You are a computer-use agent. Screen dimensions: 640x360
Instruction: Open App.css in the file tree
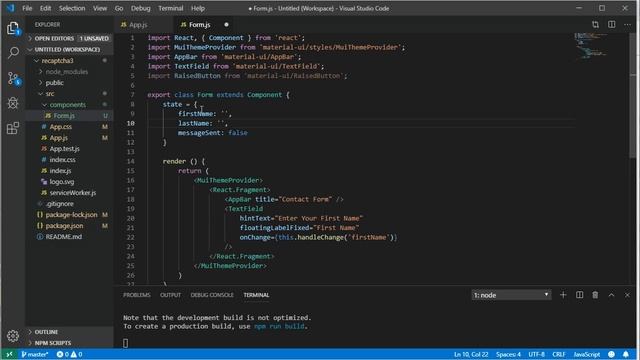tap(69, 127)
